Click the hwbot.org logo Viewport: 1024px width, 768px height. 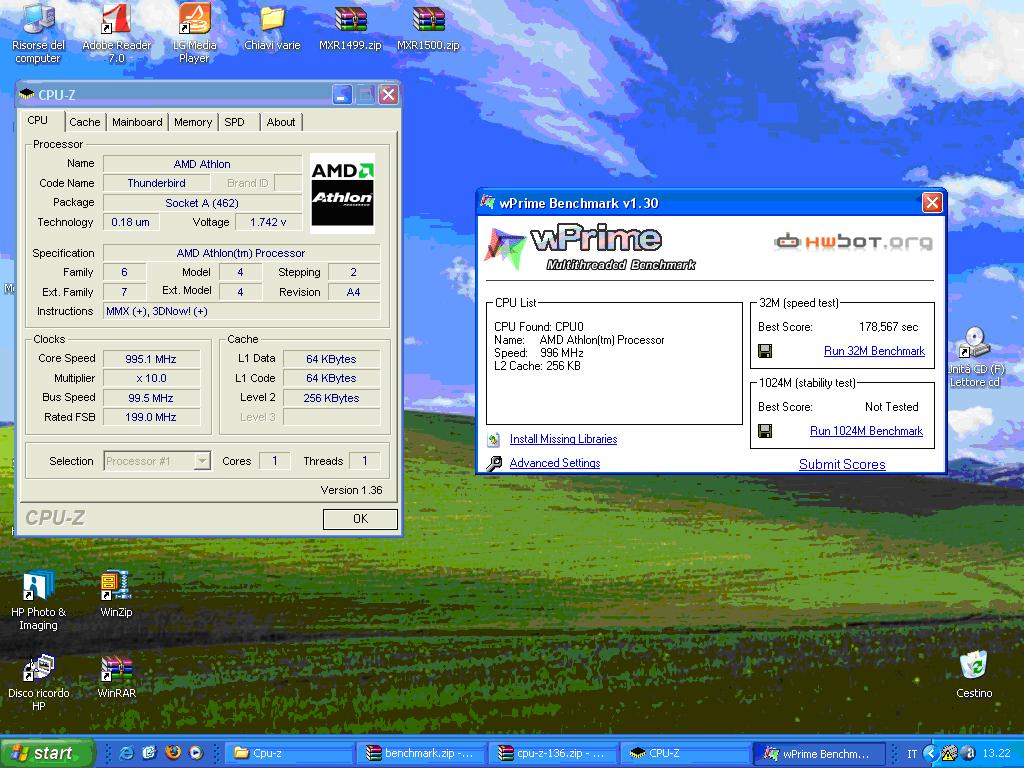pyautogui.click(x=853, y=242)
